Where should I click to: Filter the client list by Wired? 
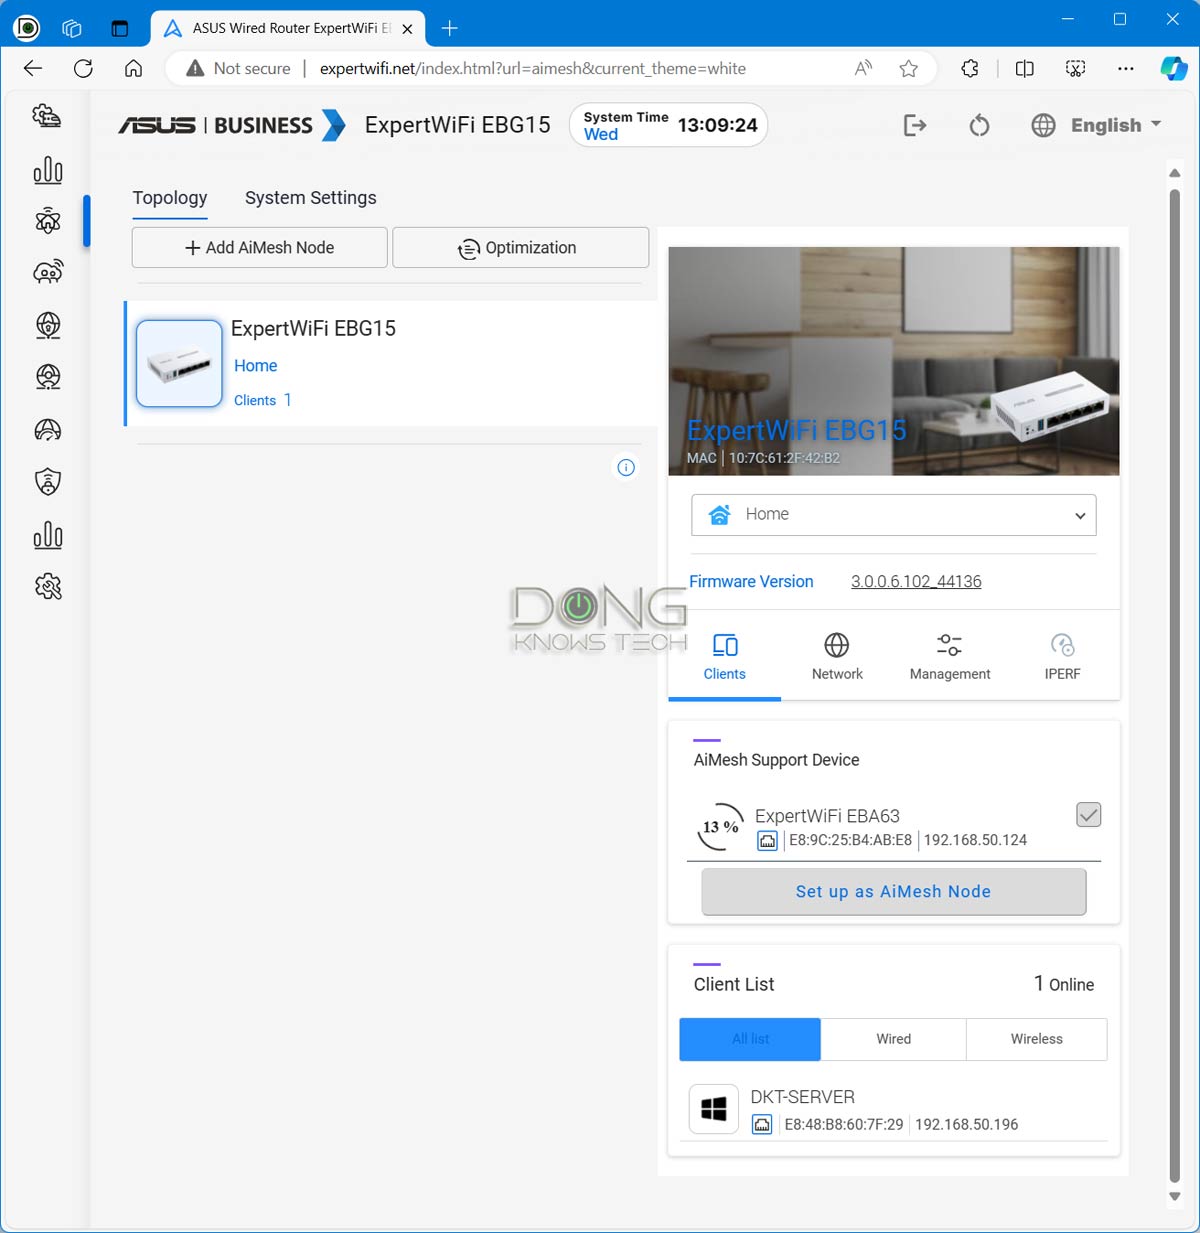[x=894, y=1039]
